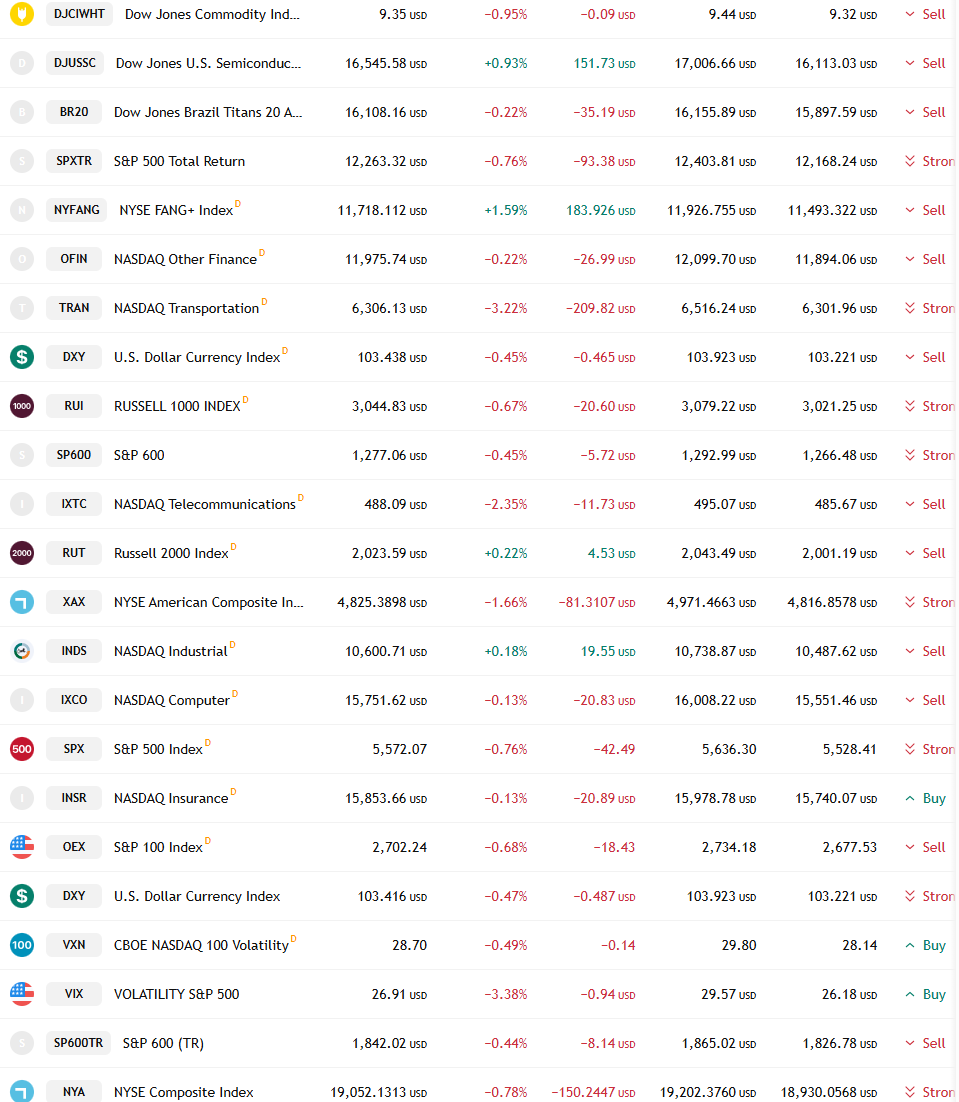
Task: Select the SPX ticker badge
Action: 74,749
